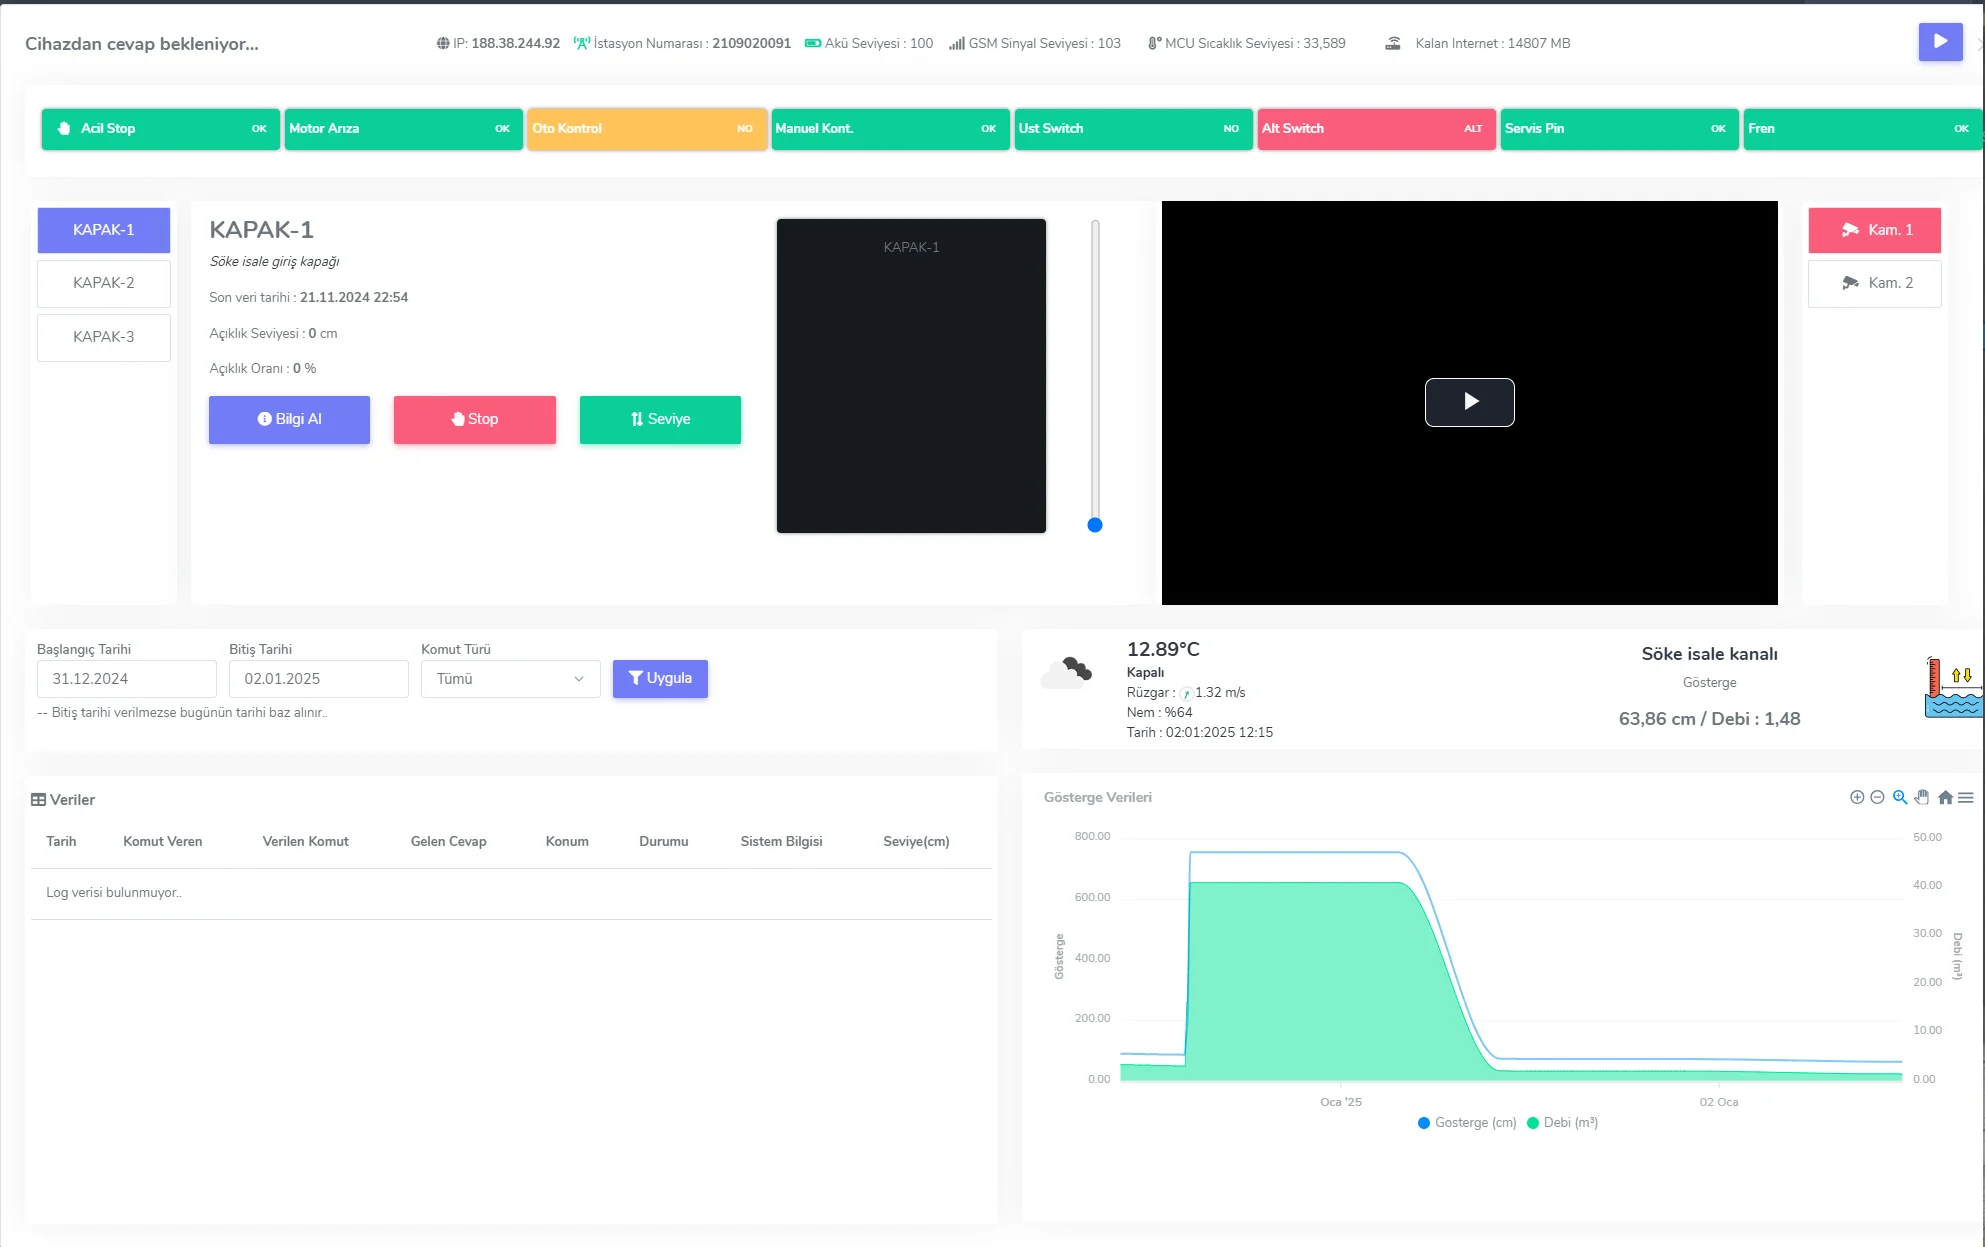Select the Kam. 2 camera tab

coord(1874,283)
